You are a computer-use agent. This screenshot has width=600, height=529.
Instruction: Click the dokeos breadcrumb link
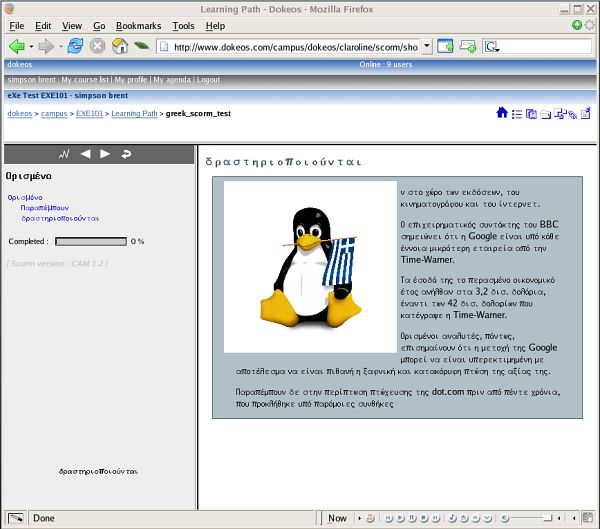pyautogui.click(x=20, y=113)
